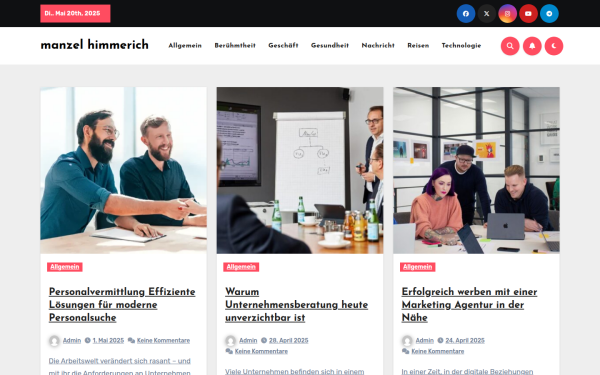Open Keine Kommentare on Unternehmensberatung post
The image size is (600, 375).
tap(261, 351)
